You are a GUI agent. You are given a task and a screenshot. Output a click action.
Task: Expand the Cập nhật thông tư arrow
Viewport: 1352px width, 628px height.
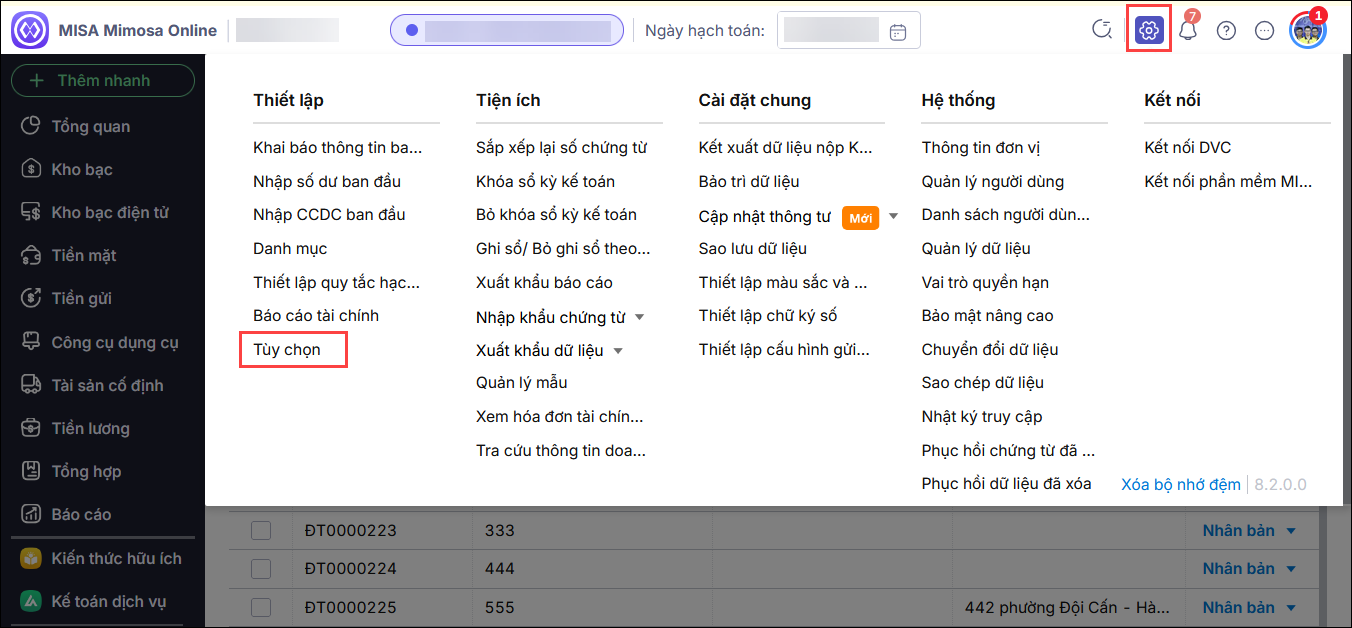894,216
